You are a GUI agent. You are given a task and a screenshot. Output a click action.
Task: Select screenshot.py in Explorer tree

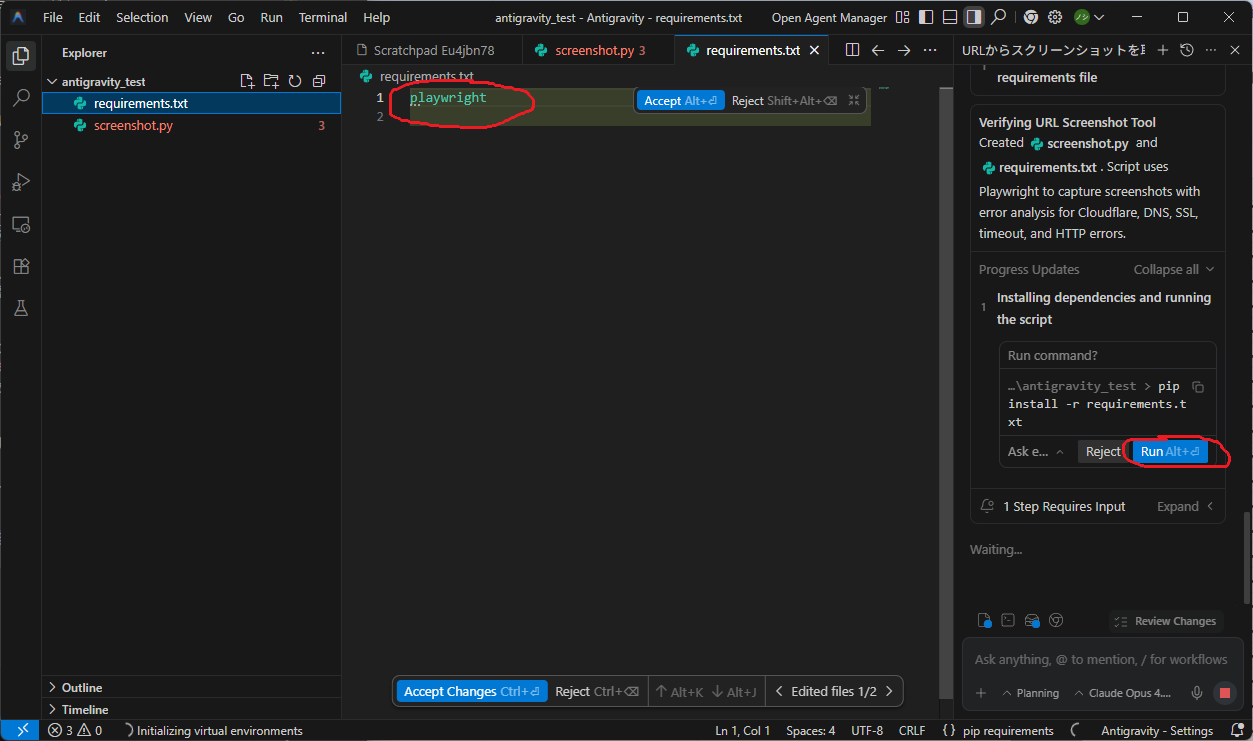click(x=191, y=125)
